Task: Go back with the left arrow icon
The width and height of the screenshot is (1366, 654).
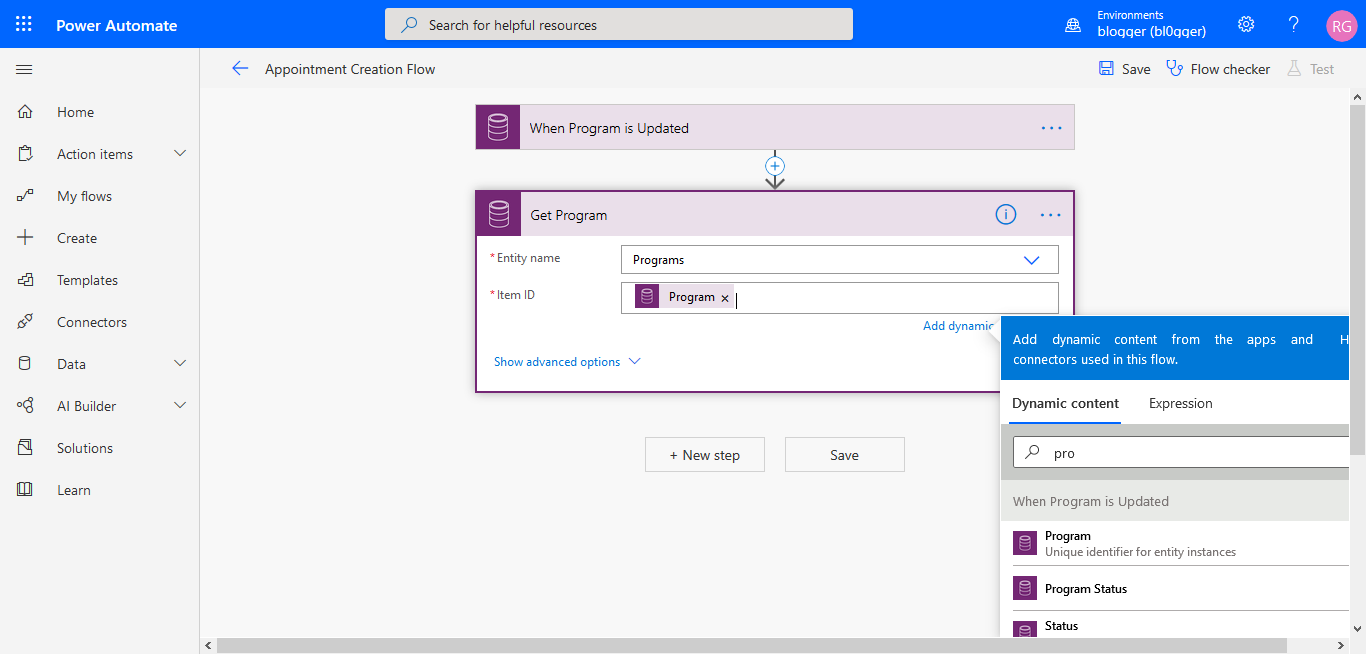Action: coord(240,68)
